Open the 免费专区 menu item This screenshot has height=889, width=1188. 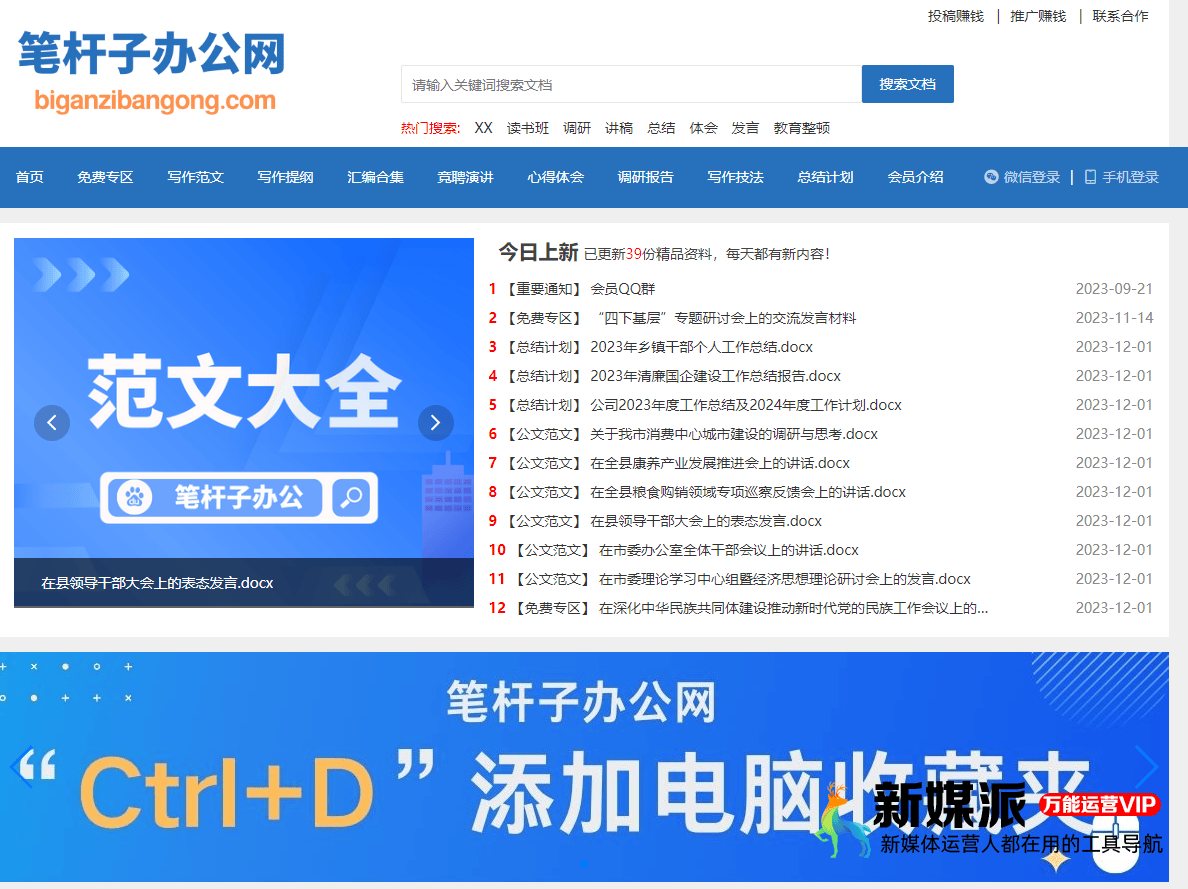tap(104, 177)
